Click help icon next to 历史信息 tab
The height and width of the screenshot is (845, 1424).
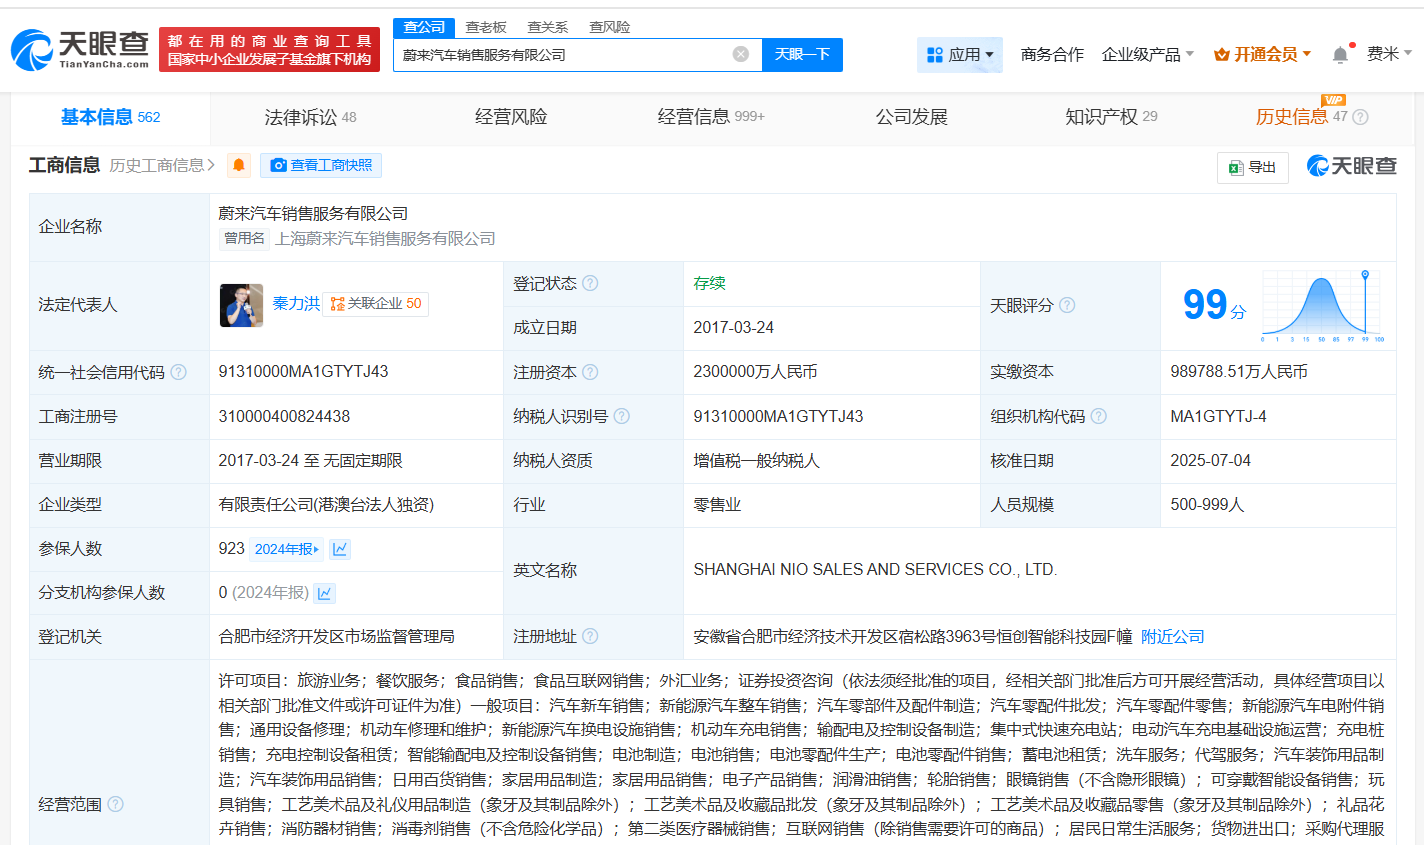pos(1360,117)
